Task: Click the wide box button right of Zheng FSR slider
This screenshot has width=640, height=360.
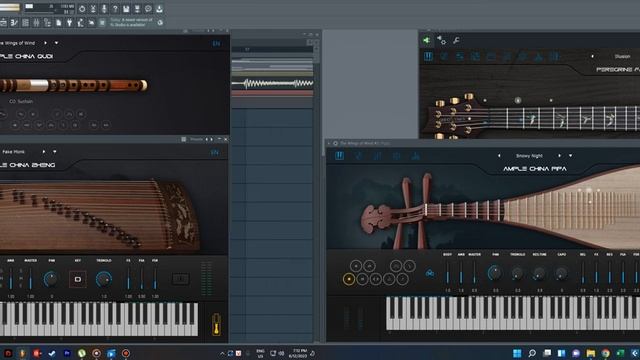Action: point(180,279)
